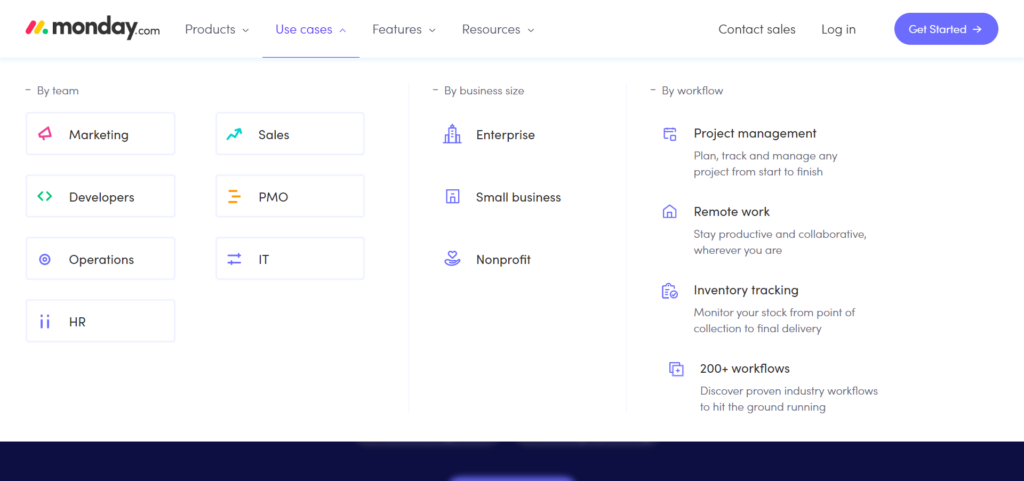
Task: Click 'Discover proven industry workflows' description
Action: (789, 399)
